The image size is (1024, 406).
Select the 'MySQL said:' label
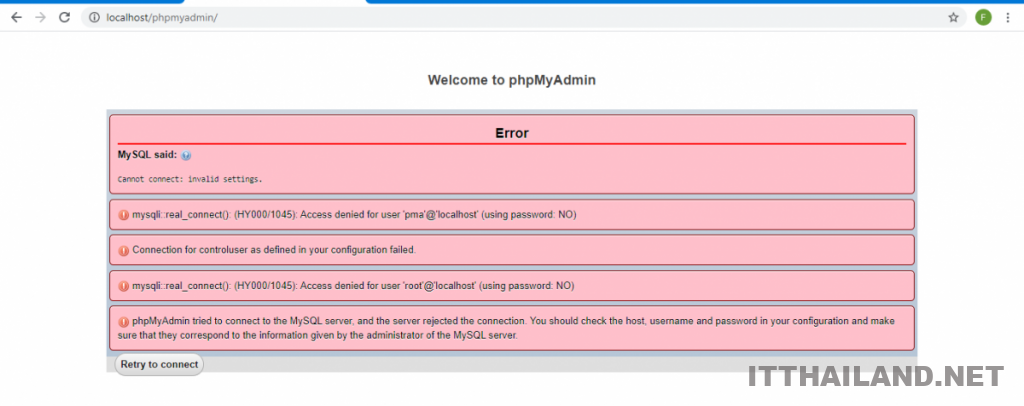[147, 155]
